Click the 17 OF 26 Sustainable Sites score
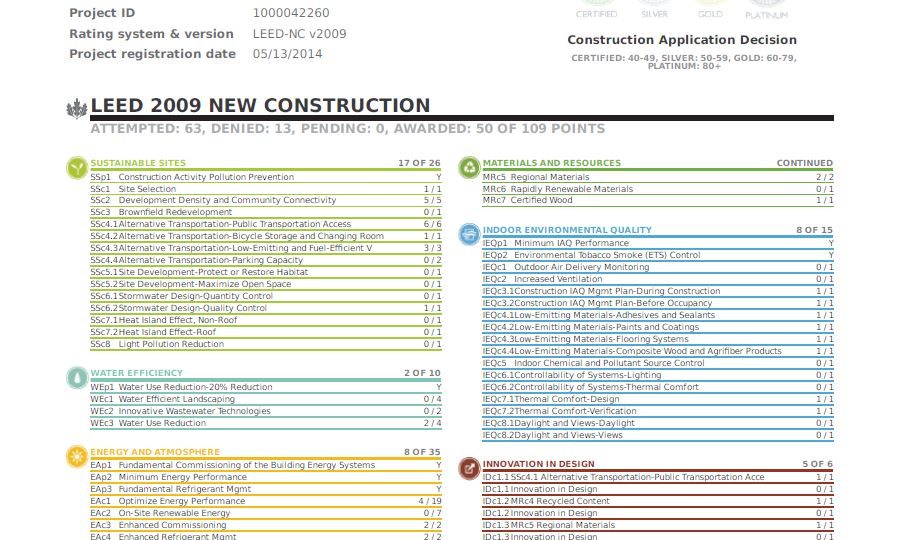This screenshot has width=906, height=540. pos(419,163)
